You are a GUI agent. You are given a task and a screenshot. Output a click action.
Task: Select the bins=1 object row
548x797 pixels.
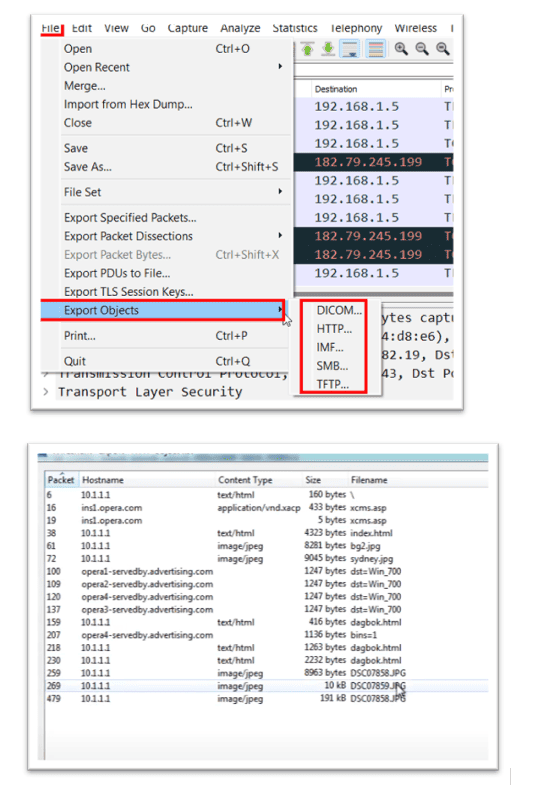[x=266, y=635]
